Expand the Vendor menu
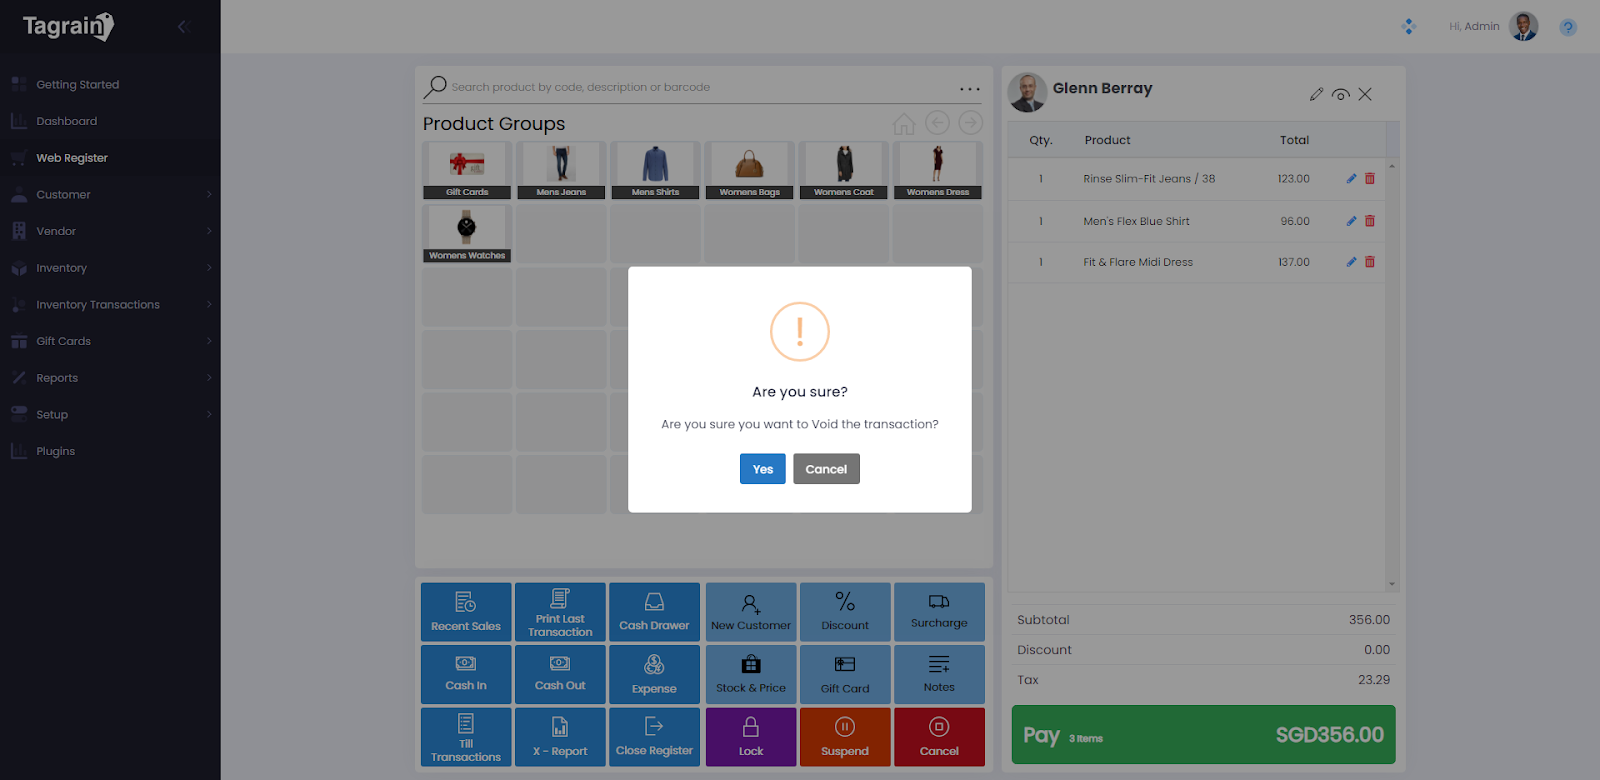The height and width of the screenshot is (780, 1600). click(110, 231)
